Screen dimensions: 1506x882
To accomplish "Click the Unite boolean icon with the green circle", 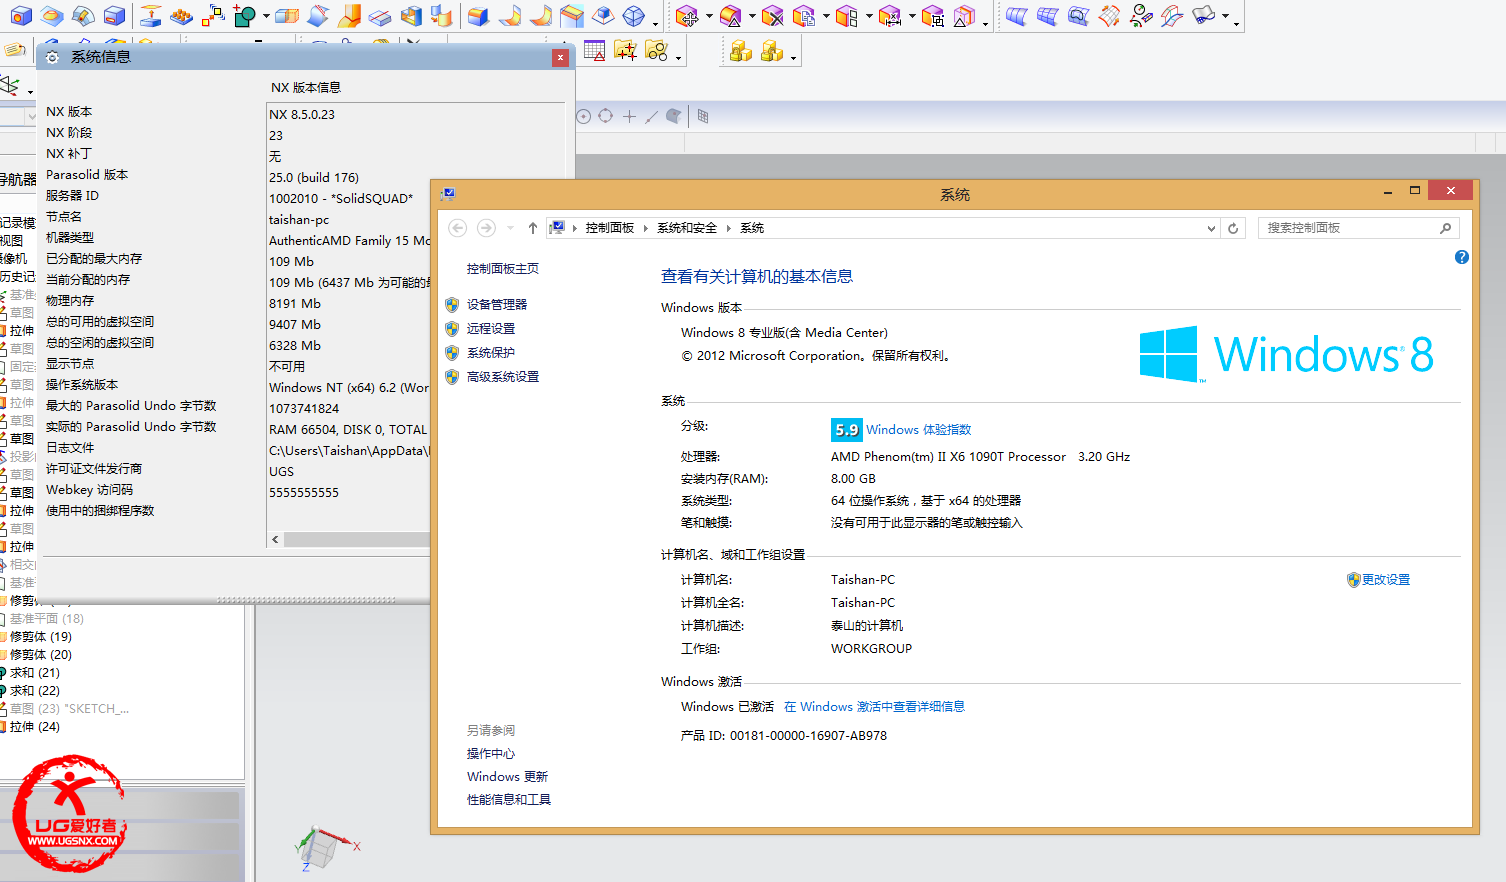I will click(x=244, y=16).
